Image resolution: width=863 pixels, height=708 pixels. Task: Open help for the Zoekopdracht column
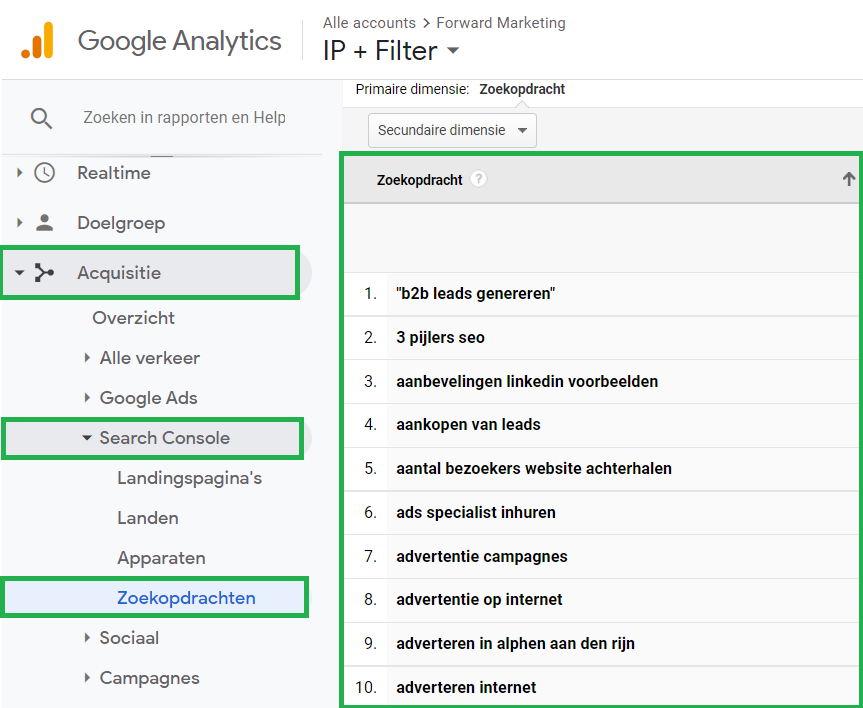click(x=478, y=179)
